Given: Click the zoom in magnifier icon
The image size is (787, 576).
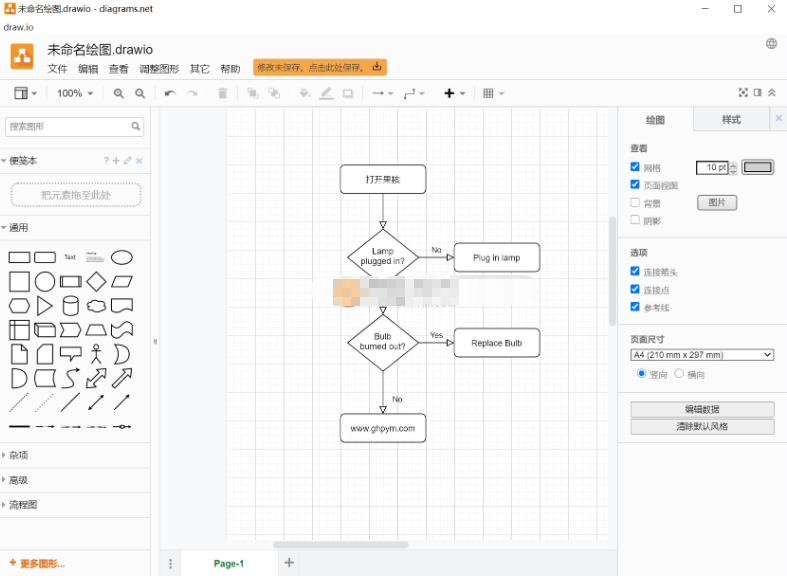Looking at the screenshot, I should pos(118,93).
